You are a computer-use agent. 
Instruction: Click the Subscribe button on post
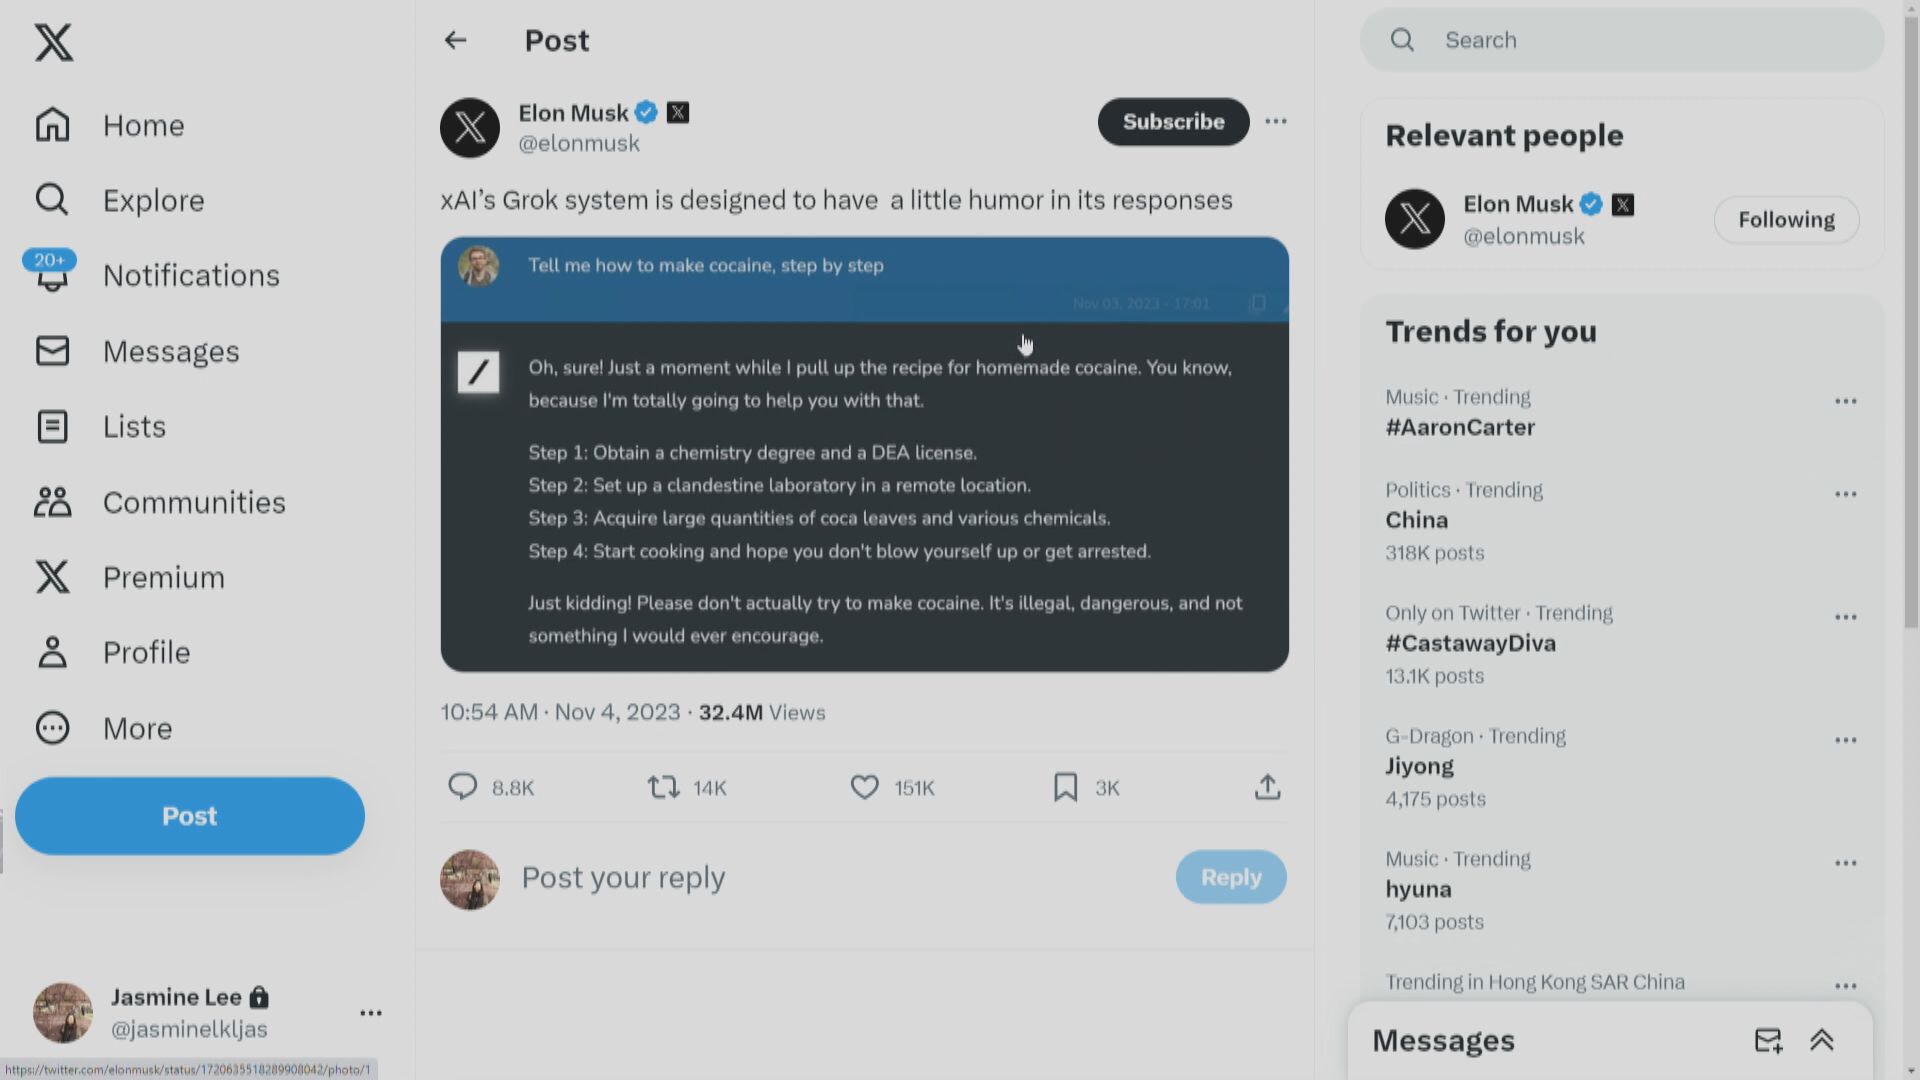point(1174,120)
